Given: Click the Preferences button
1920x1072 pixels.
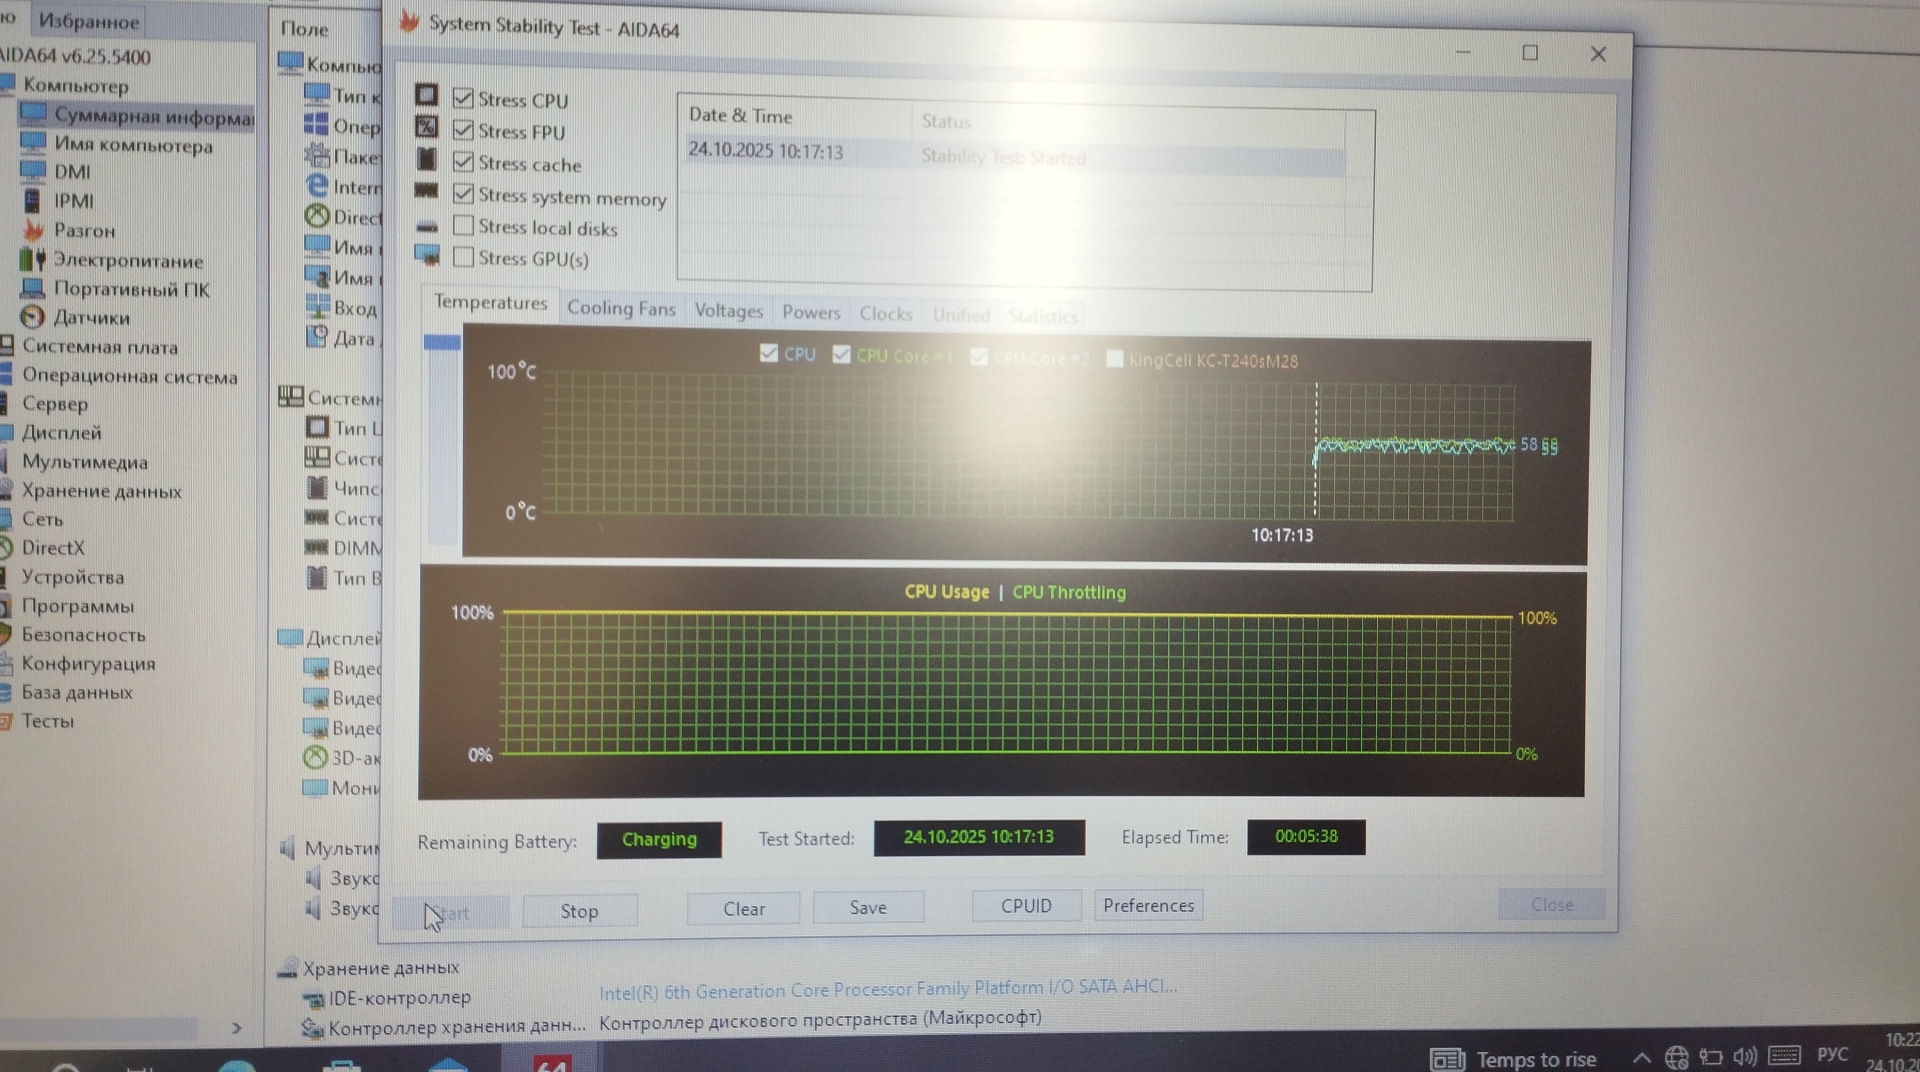Looking at the screenshot, I should tap(1148, 905).
